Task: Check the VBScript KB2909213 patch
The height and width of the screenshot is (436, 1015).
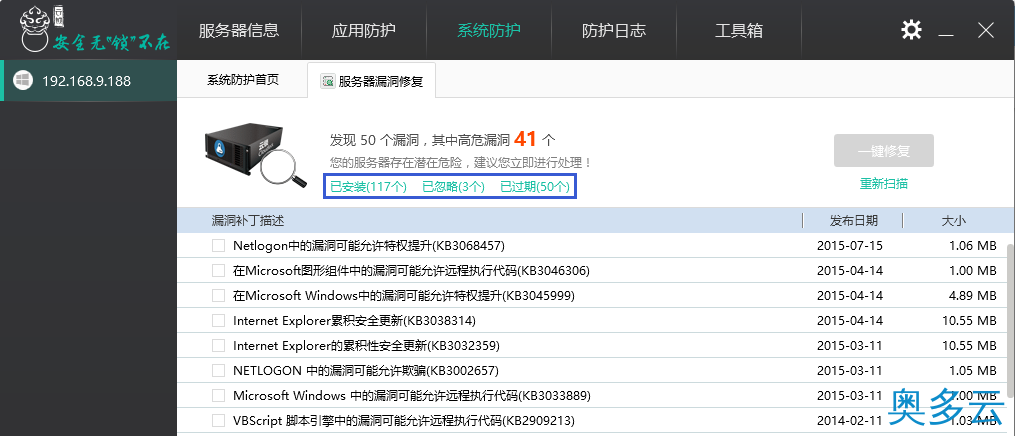Action: click(219, 420)
